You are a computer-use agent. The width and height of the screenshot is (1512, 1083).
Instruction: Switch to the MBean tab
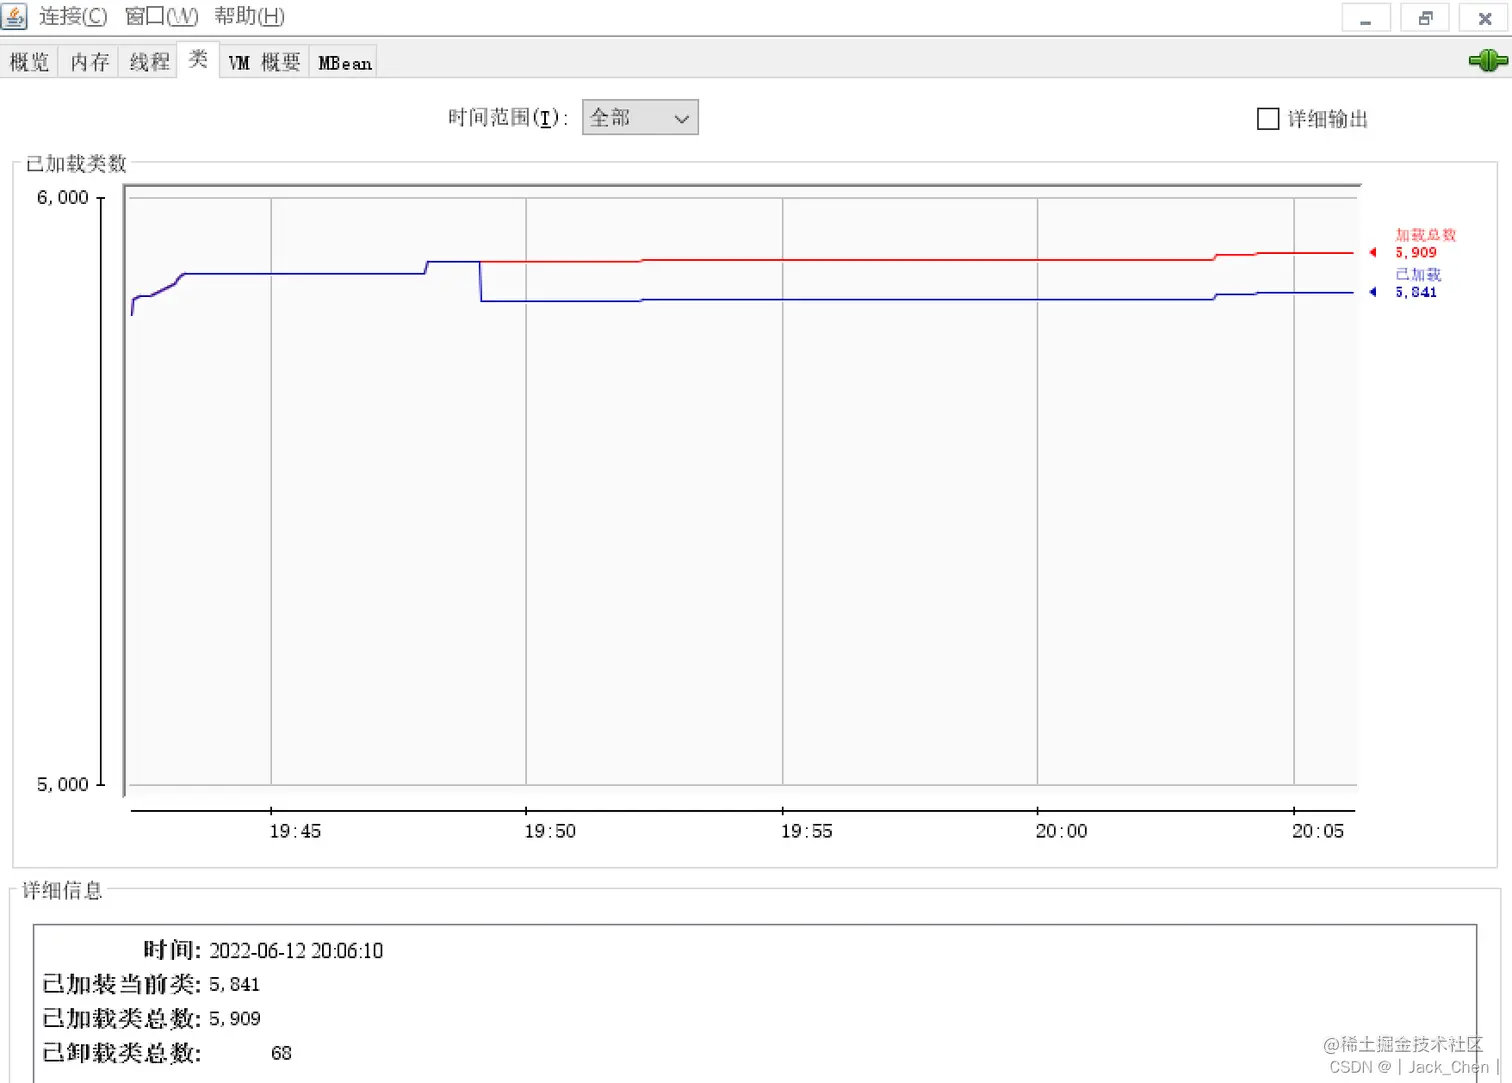[345, 62]
